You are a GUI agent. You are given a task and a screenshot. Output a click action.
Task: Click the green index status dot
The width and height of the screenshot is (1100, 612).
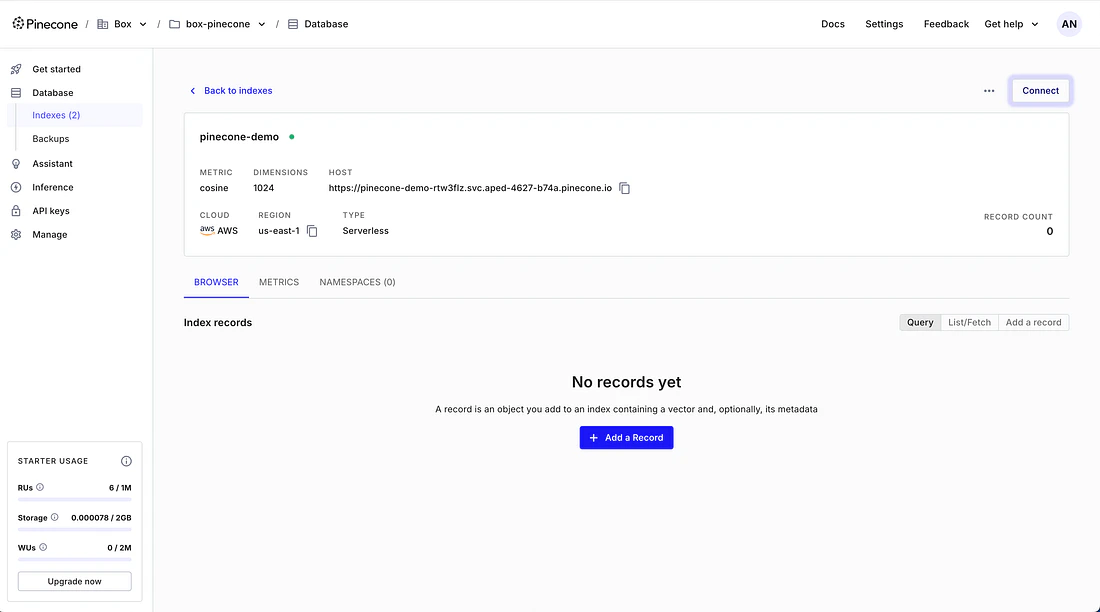[x=292, y=137]
